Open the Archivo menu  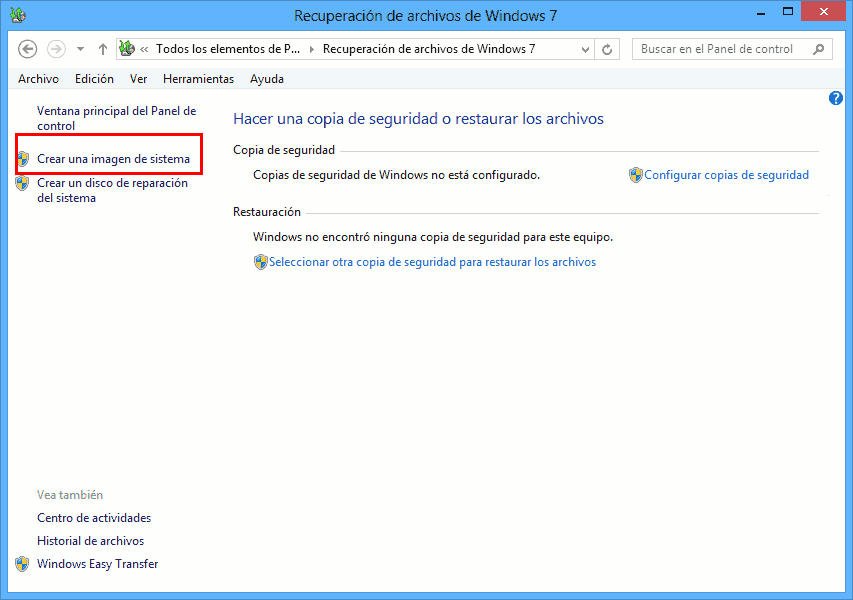coord(38,79)
